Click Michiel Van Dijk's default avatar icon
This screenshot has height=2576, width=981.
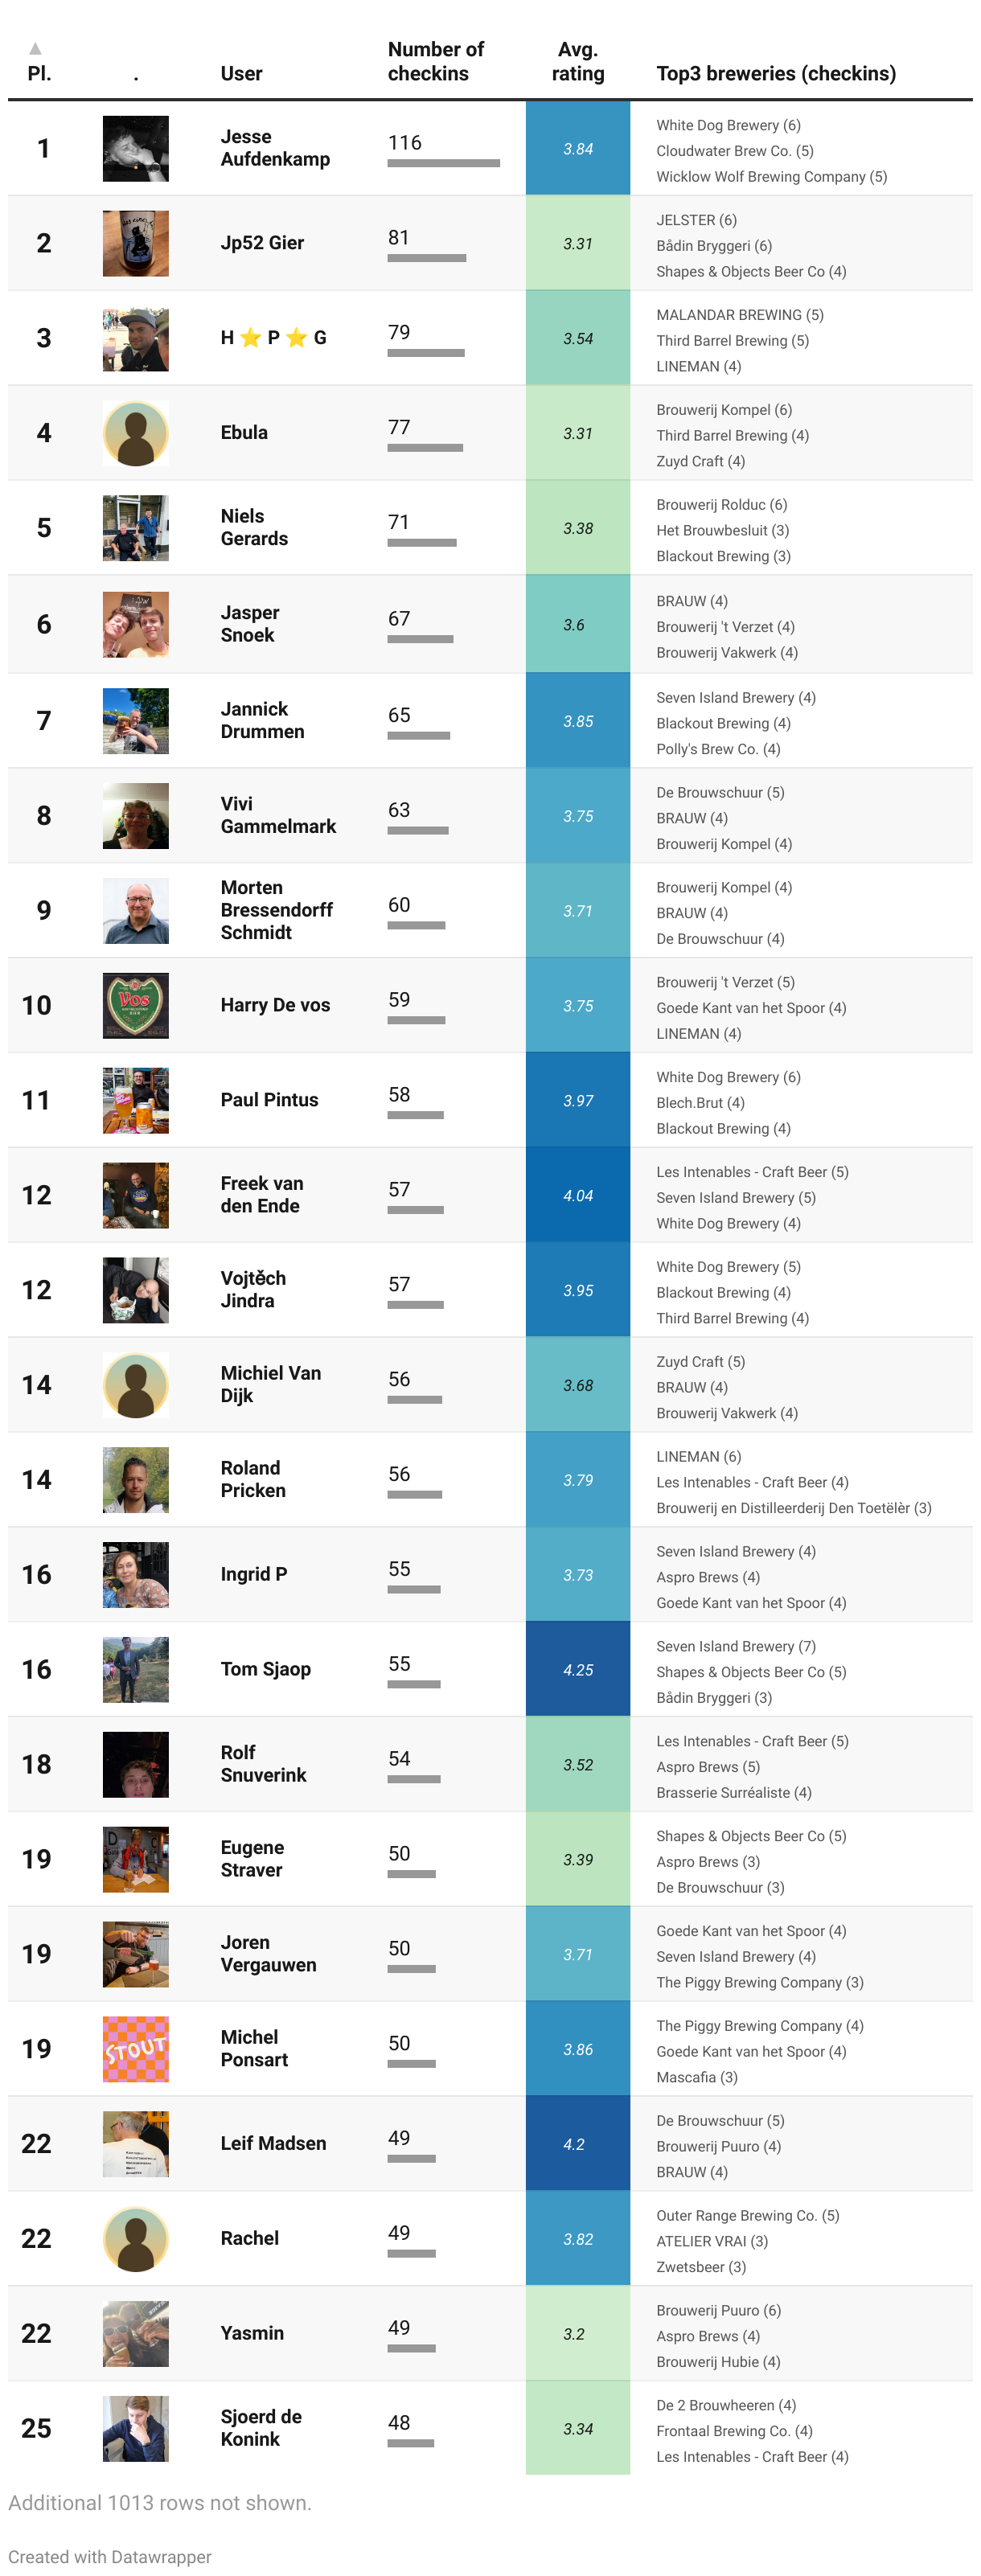pyautogui.click(x=135, y=1385)
